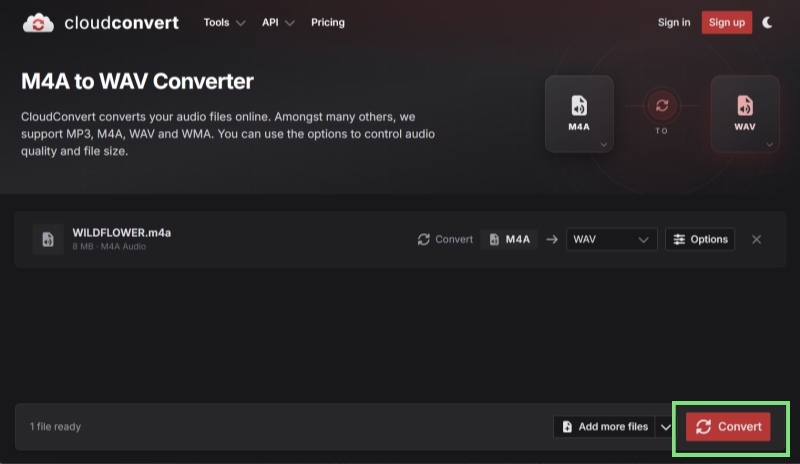Click the '8 MB · M4A Audio' file info
This screenshot has height=464, width=800.
coord(109,247)
